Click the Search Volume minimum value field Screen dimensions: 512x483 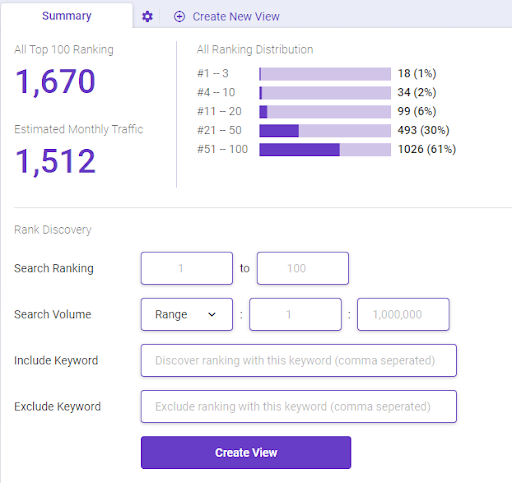[295, 314]
